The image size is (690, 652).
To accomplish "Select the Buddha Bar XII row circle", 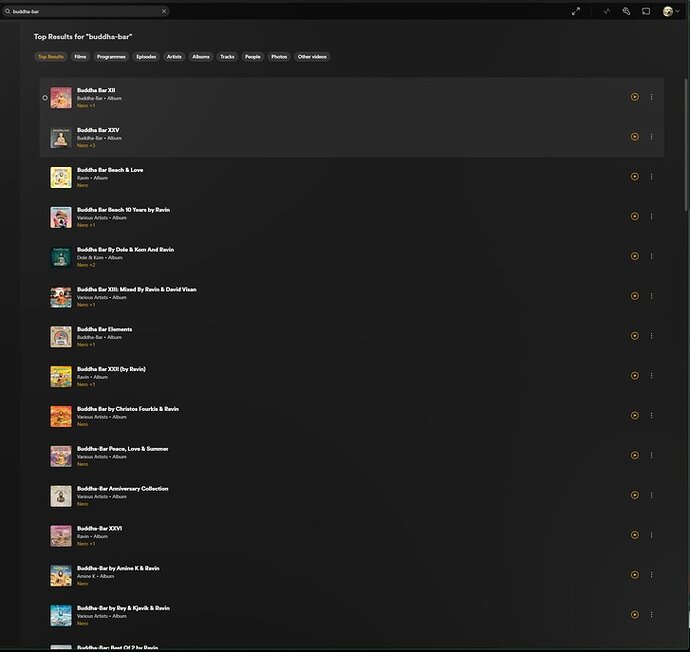I will pyautogui.click(x=45, y=98).
